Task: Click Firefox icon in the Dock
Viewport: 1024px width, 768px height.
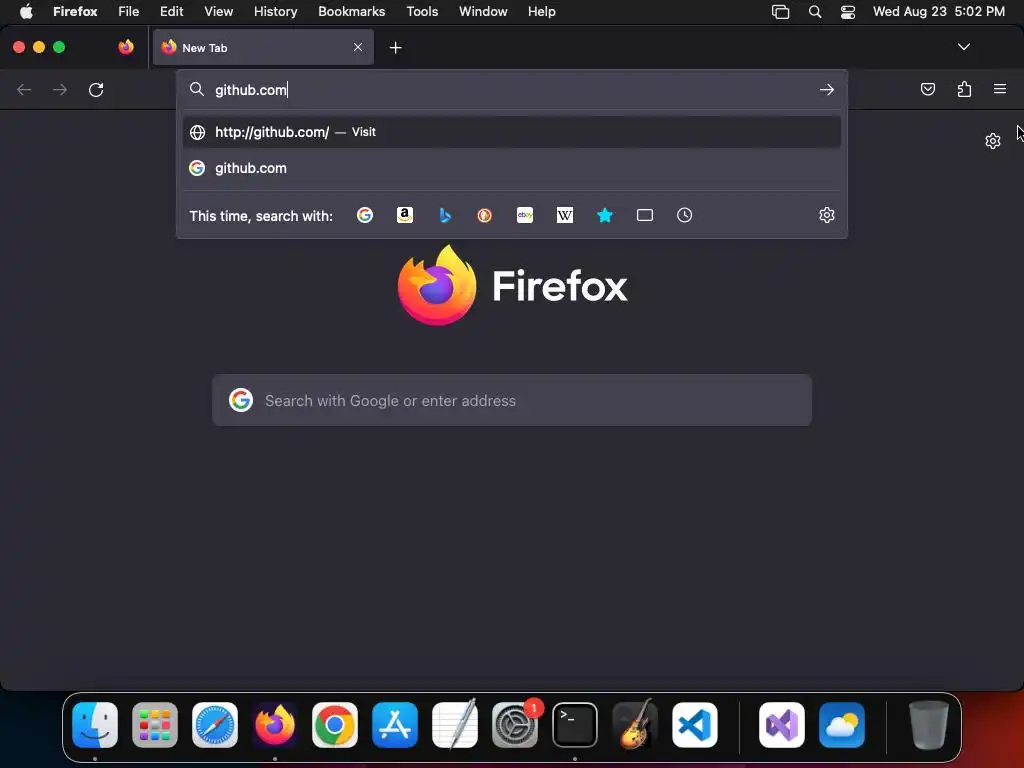Action: (x=275, y=725)
